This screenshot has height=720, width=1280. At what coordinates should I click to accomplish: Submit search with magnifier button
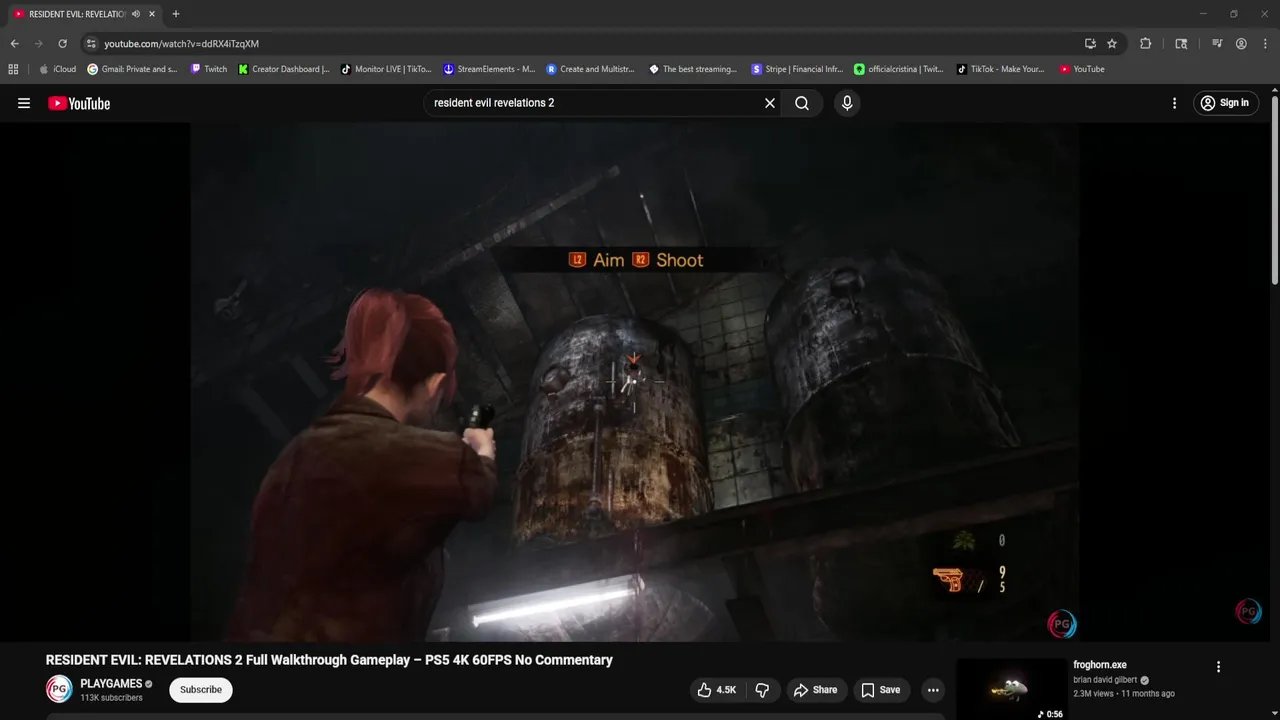[x=802, y=103]
